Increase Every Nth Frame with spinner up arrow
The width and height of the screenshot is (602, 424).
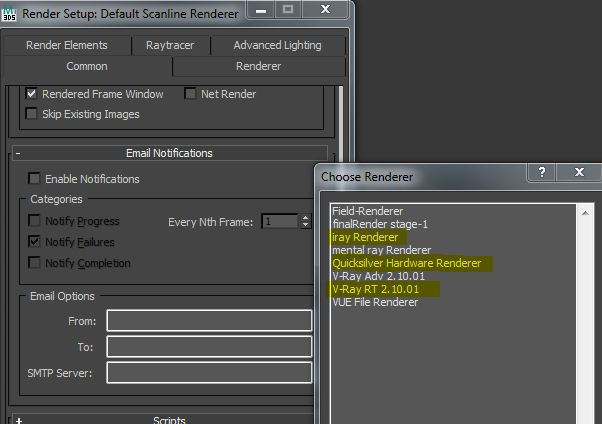point(305,218)
